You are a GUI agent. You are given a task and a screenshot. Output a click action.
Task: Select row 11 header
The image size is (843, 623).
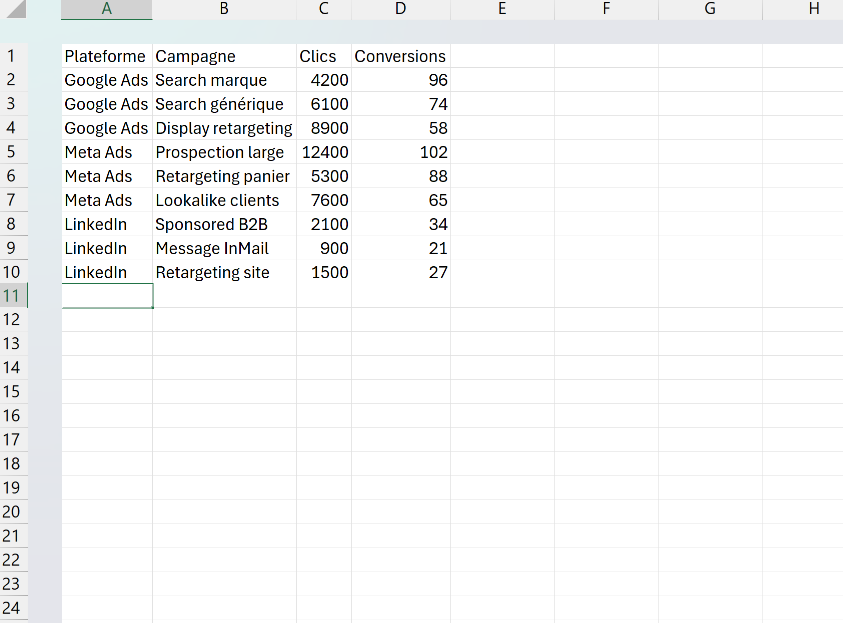pos(13,296)
